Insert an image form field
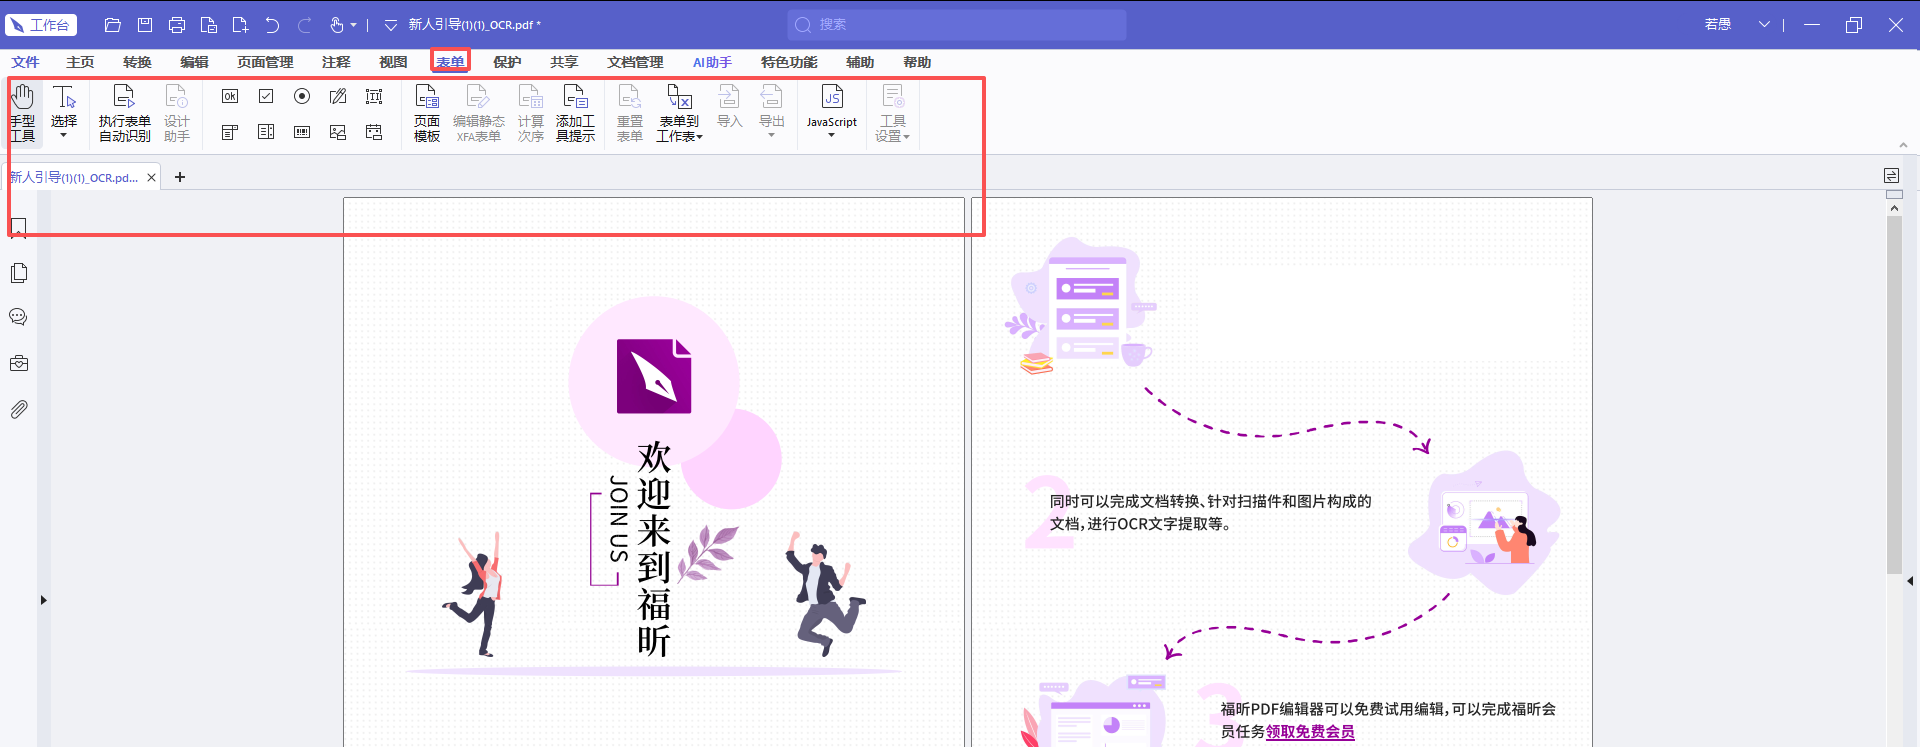The height and width of the screenshot is (747, 1920). 338,132
